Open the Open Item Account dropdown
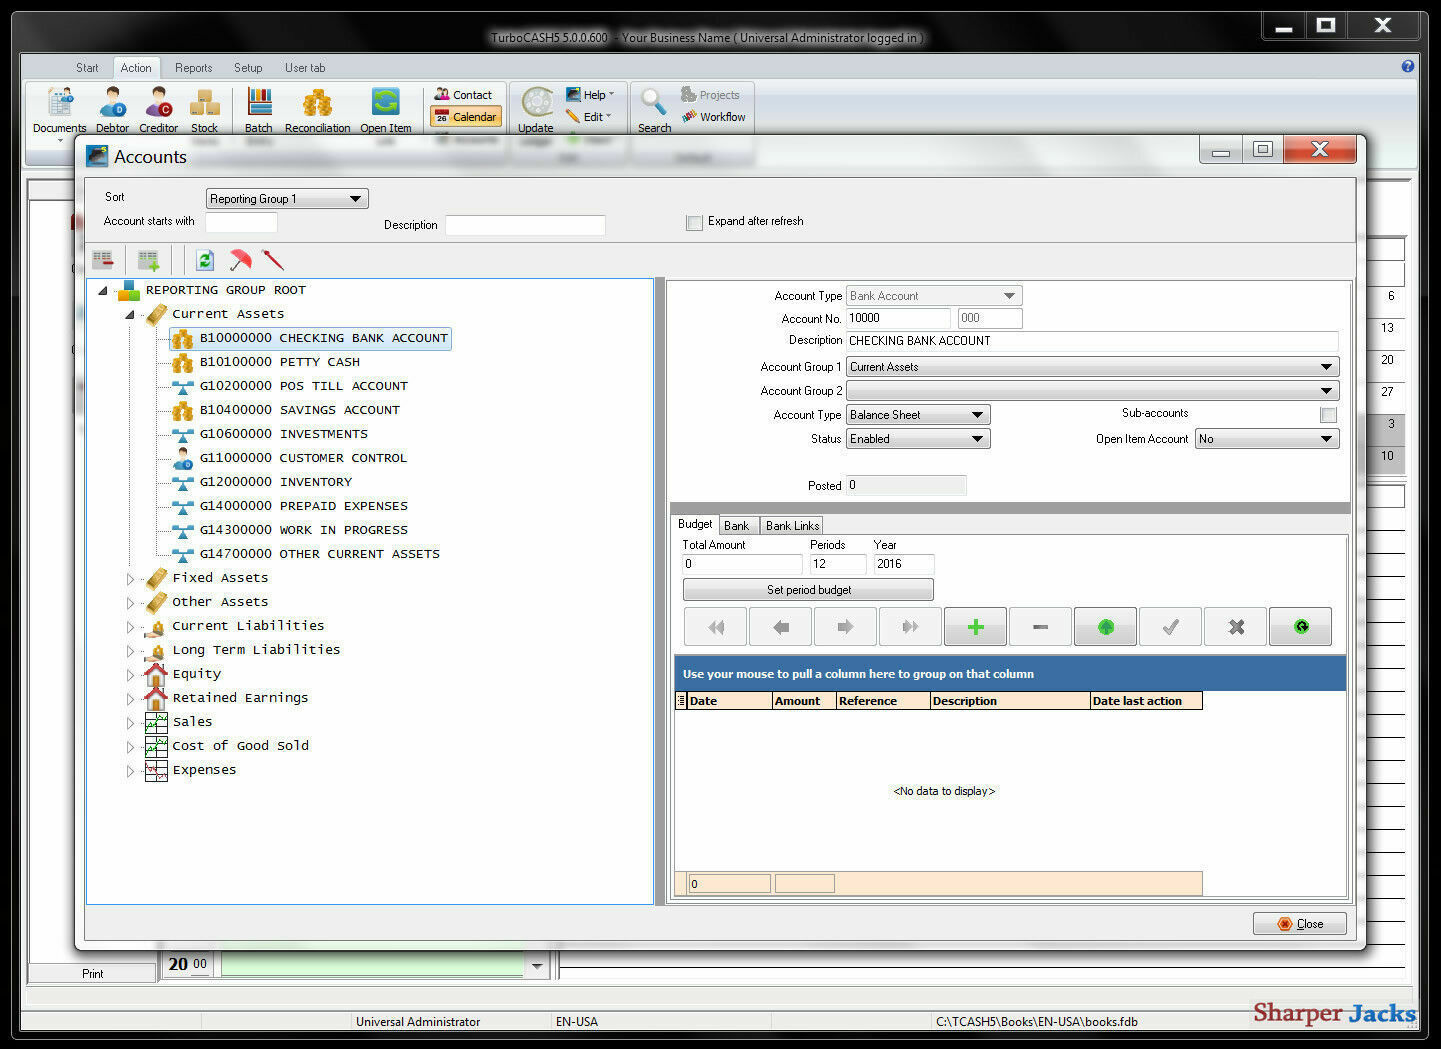Image resolution: width=1441 pixels, height=1049 pixels. click(x=1267, y=439)
